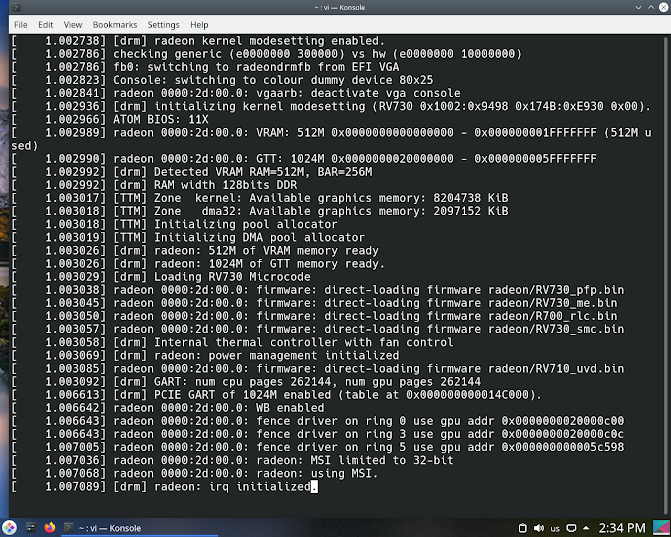The height and width of the screenshot is (537, 671).
Task: Minimize the Konsole window
Action: [638, 7]
